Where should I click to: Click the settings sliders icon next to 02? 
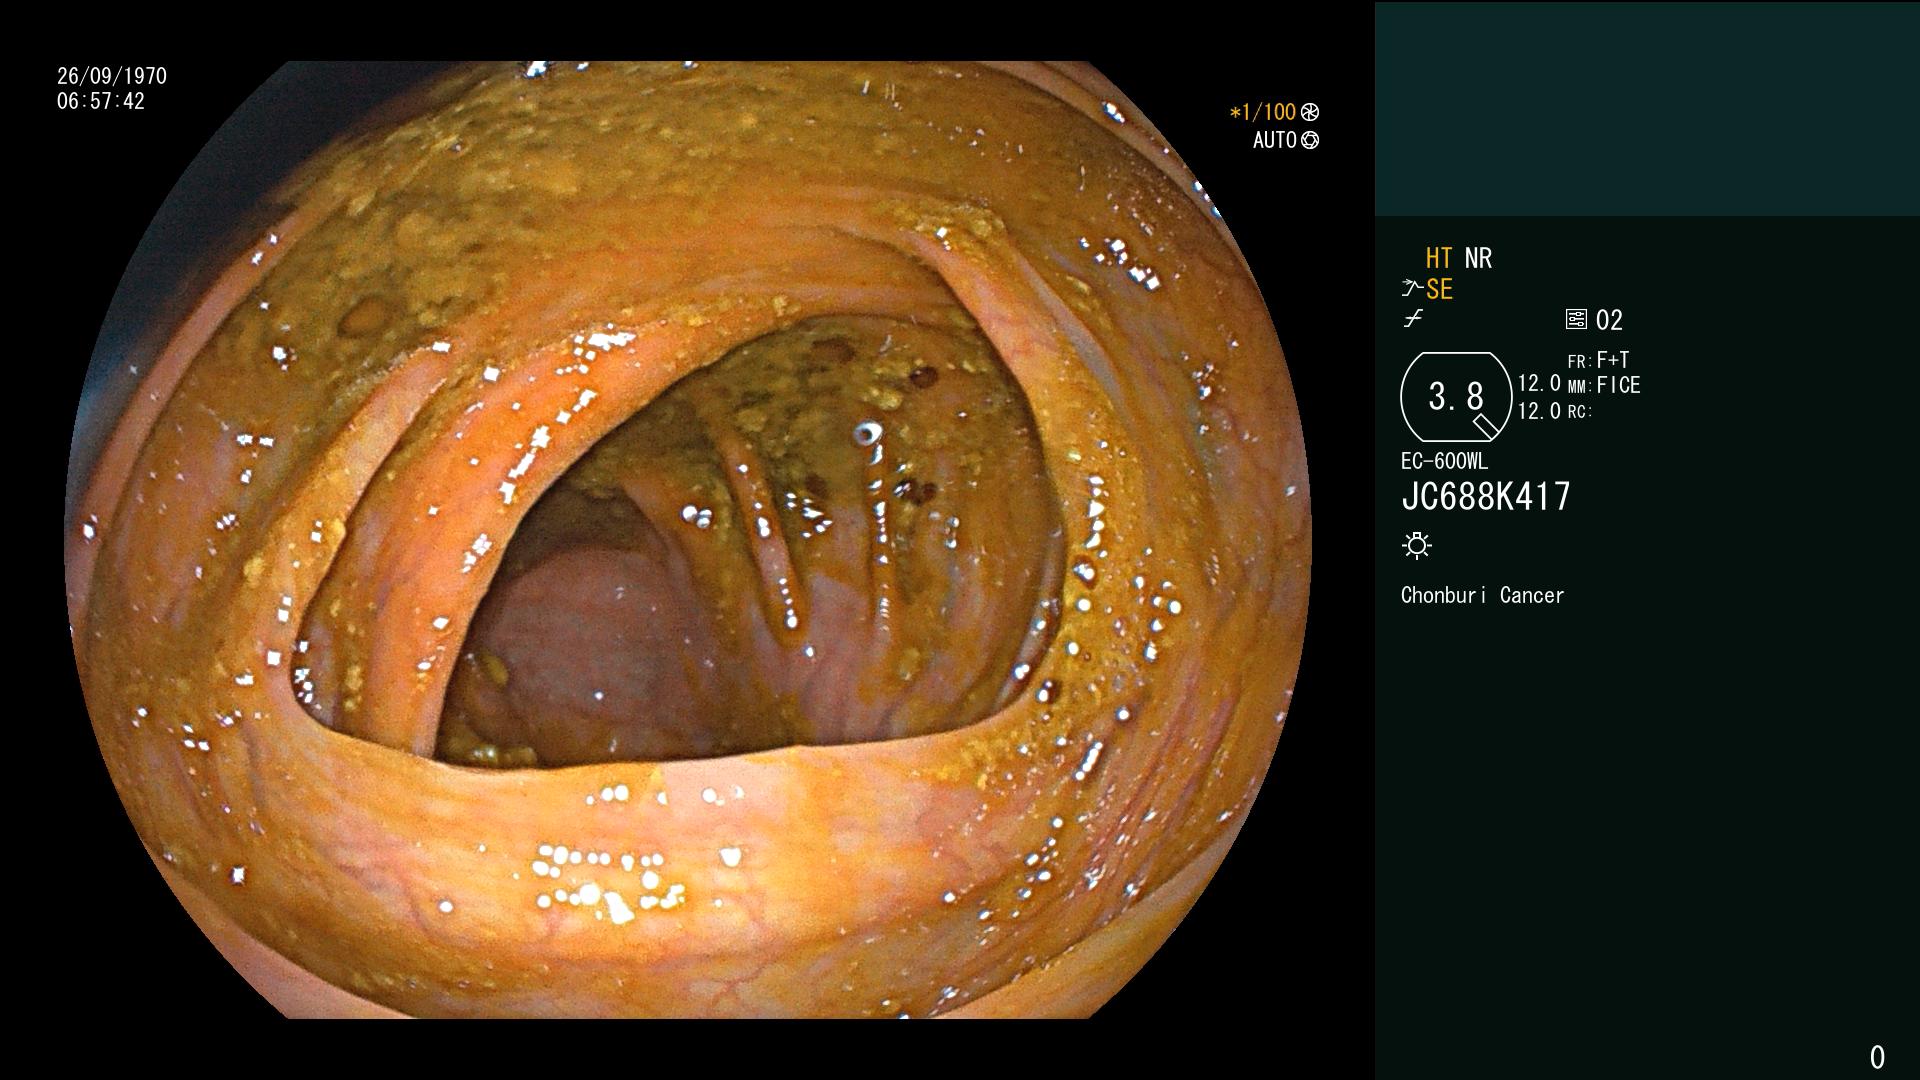point(1576,319)
